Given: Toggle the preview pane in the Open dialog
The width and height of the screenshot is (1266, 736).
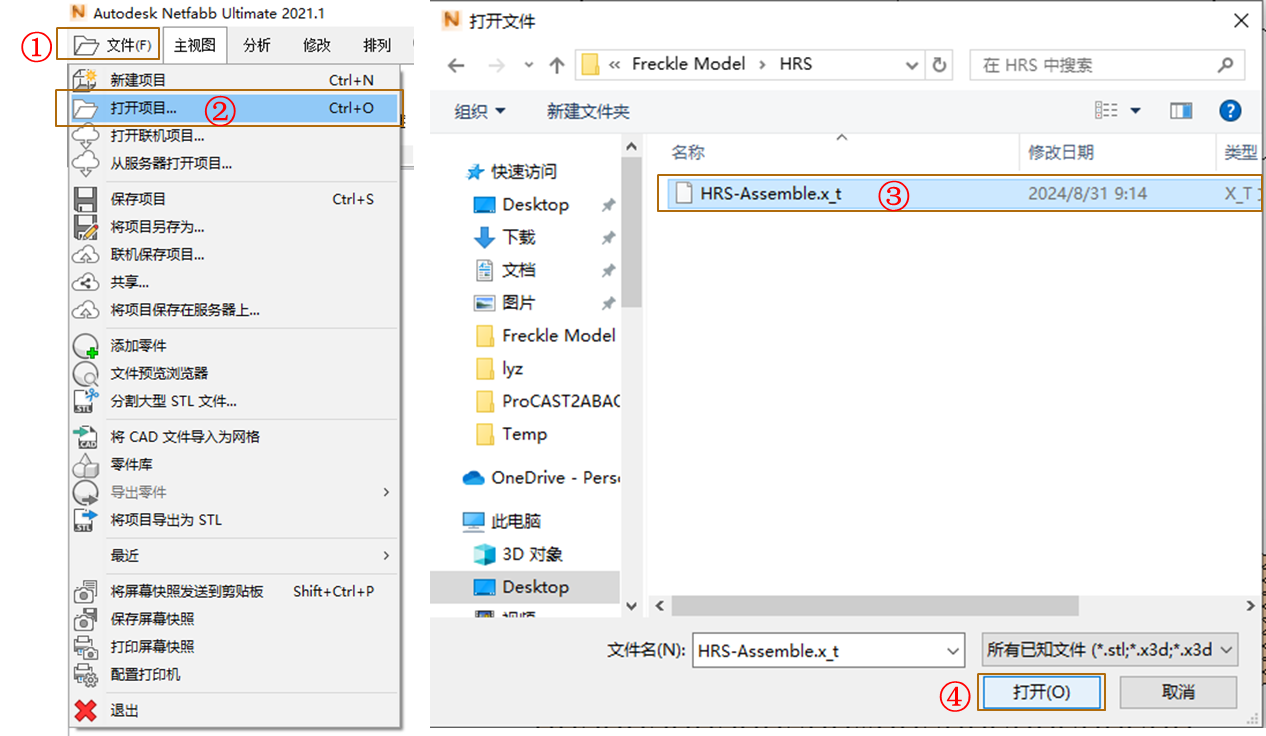Looking at the screenshot, I should pos(1181,110).
